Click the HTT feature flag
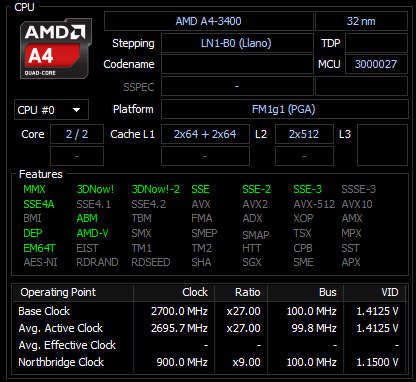The image size is (416, 382). pyautogui.click(x=252, y=248)
